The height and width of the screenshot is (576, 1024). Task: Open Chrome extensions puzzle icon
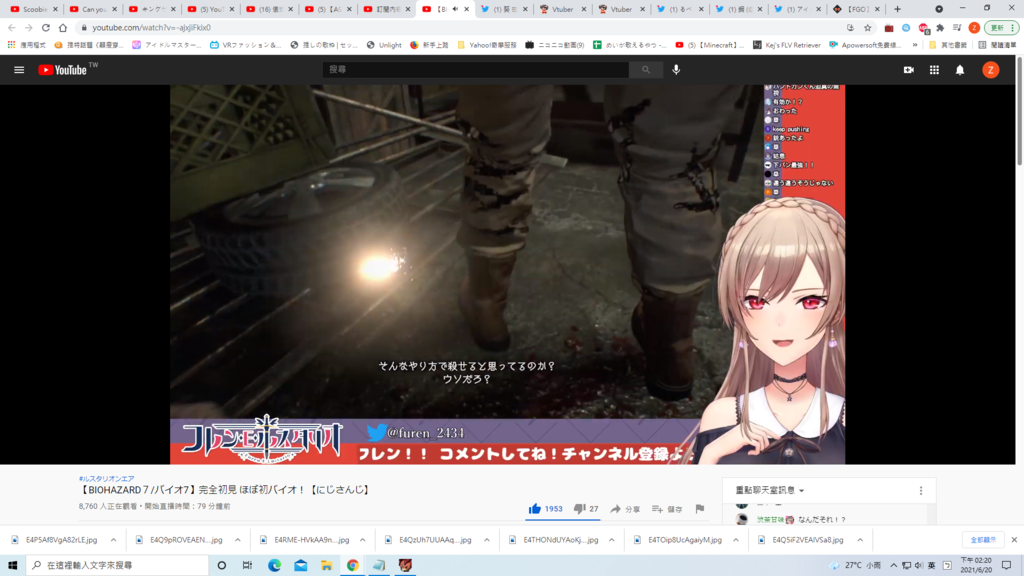(x=940, y=27)
